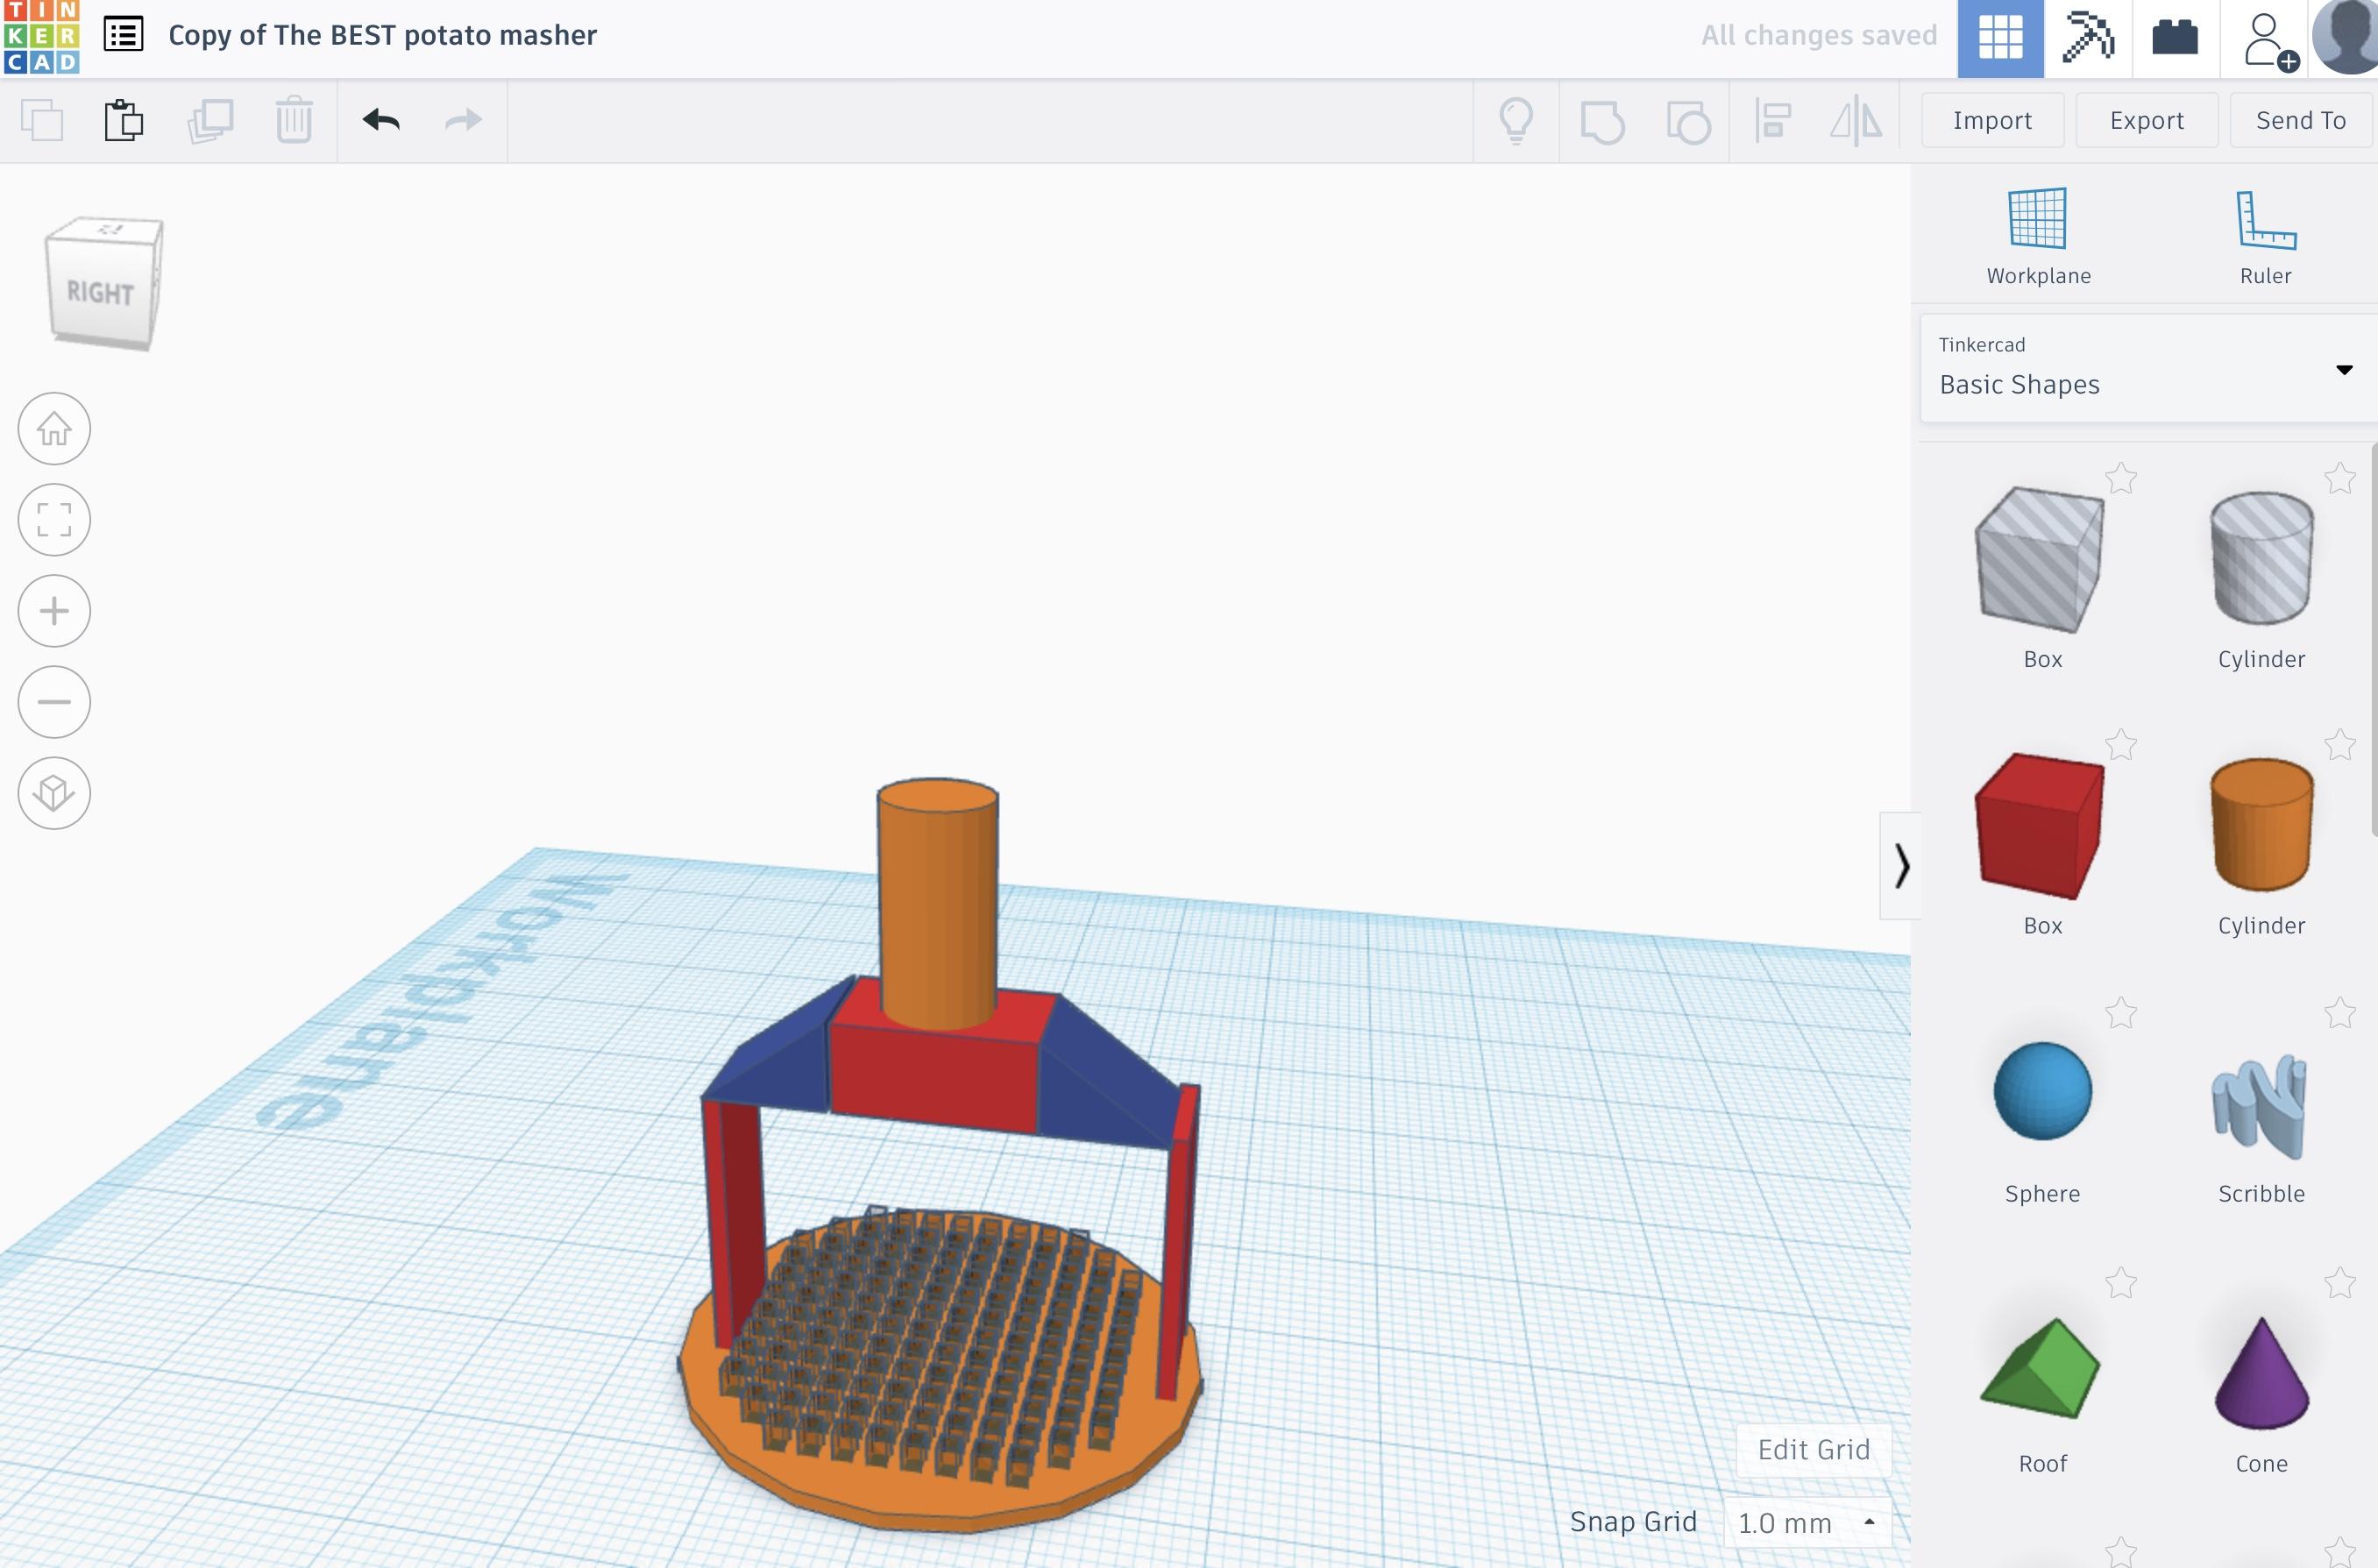Select the Scribble shape
Viewport: 2378px width, 1568px height.
(2260, 1105)
